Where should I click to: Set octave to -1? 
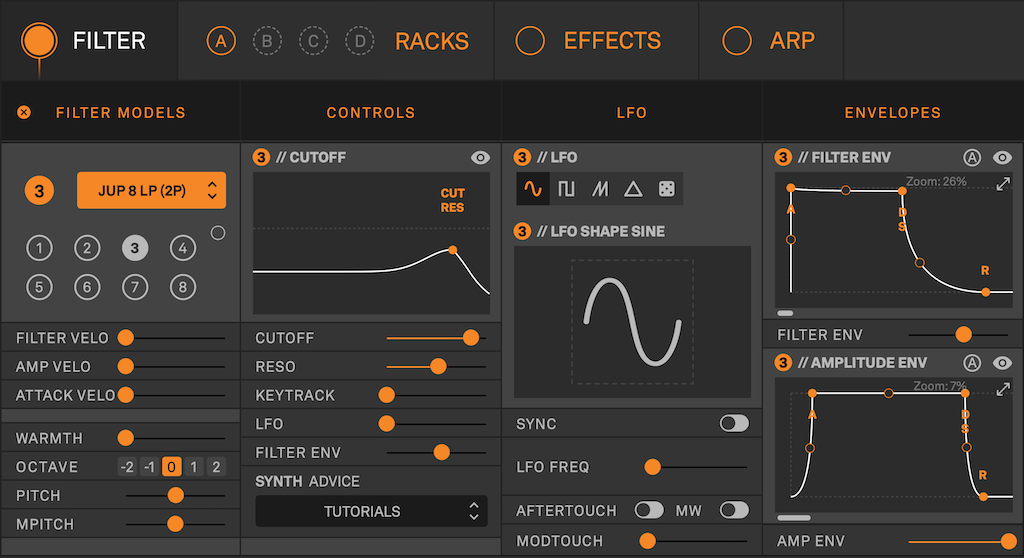point(150,467)
